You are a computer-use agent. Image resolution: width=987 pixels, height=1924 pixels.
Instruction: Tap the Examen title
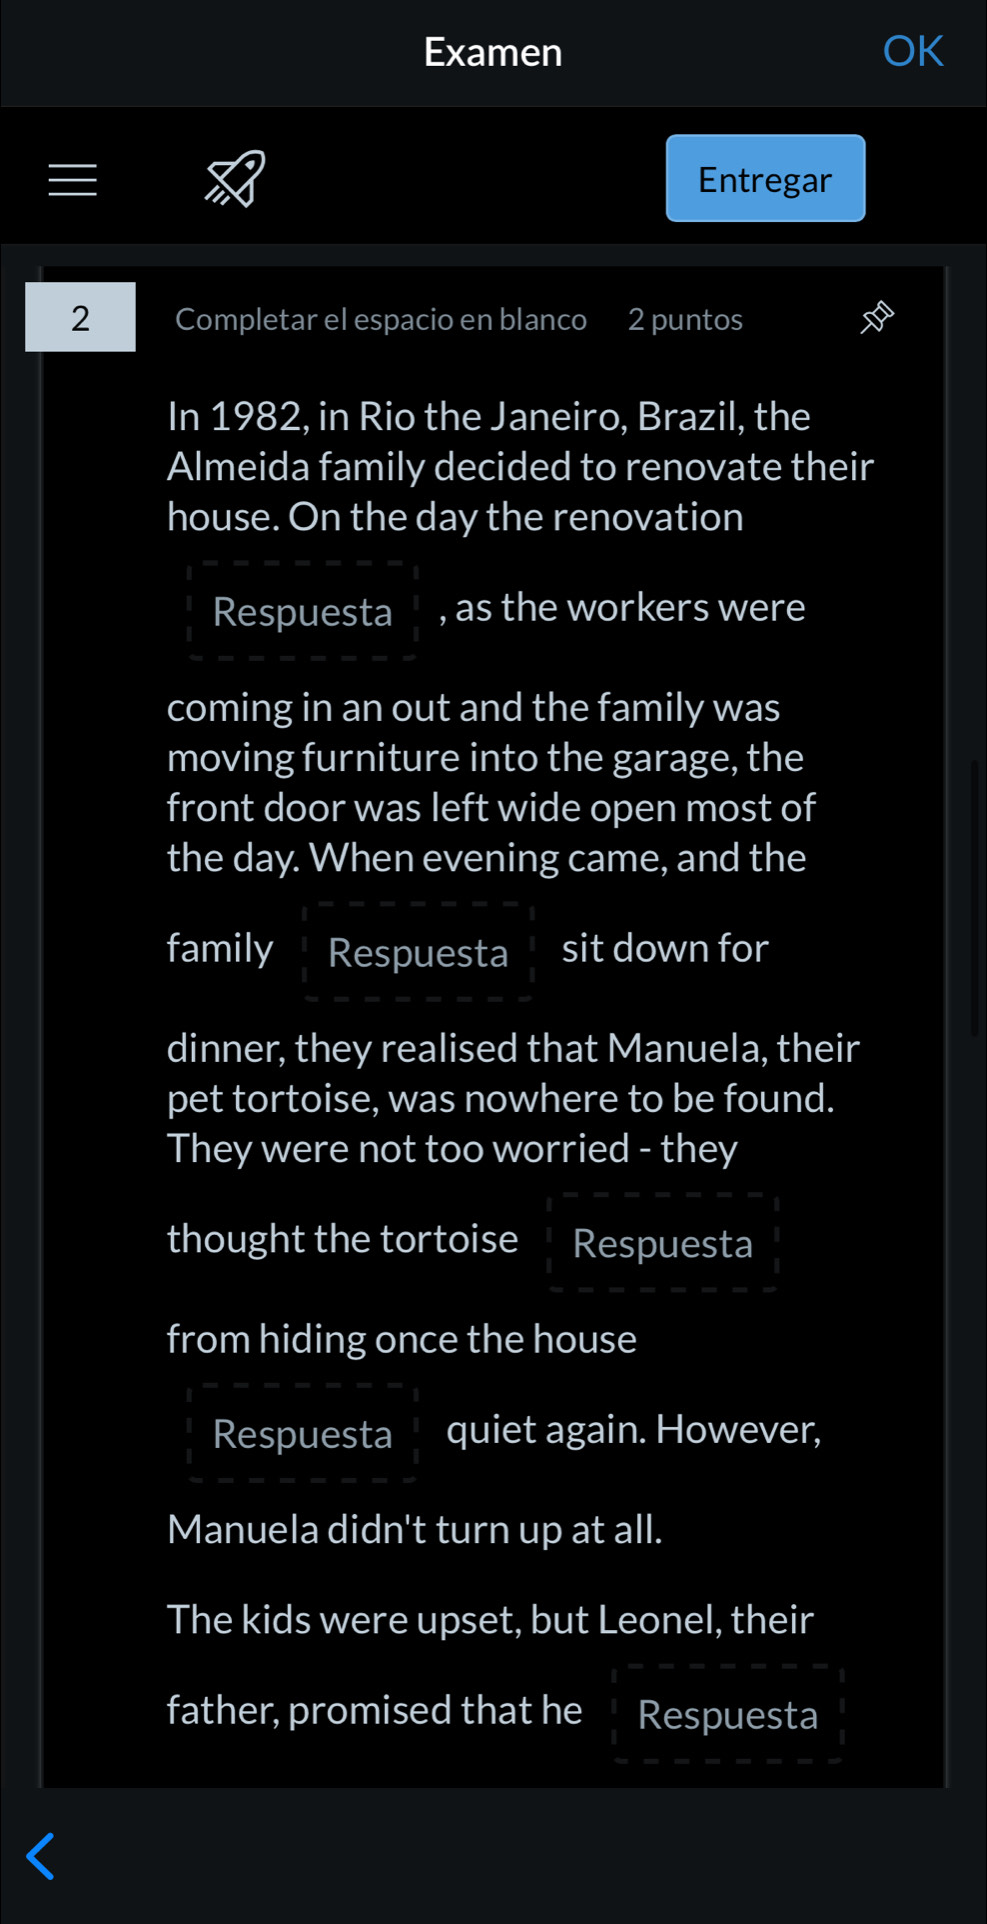pos(493,52)
